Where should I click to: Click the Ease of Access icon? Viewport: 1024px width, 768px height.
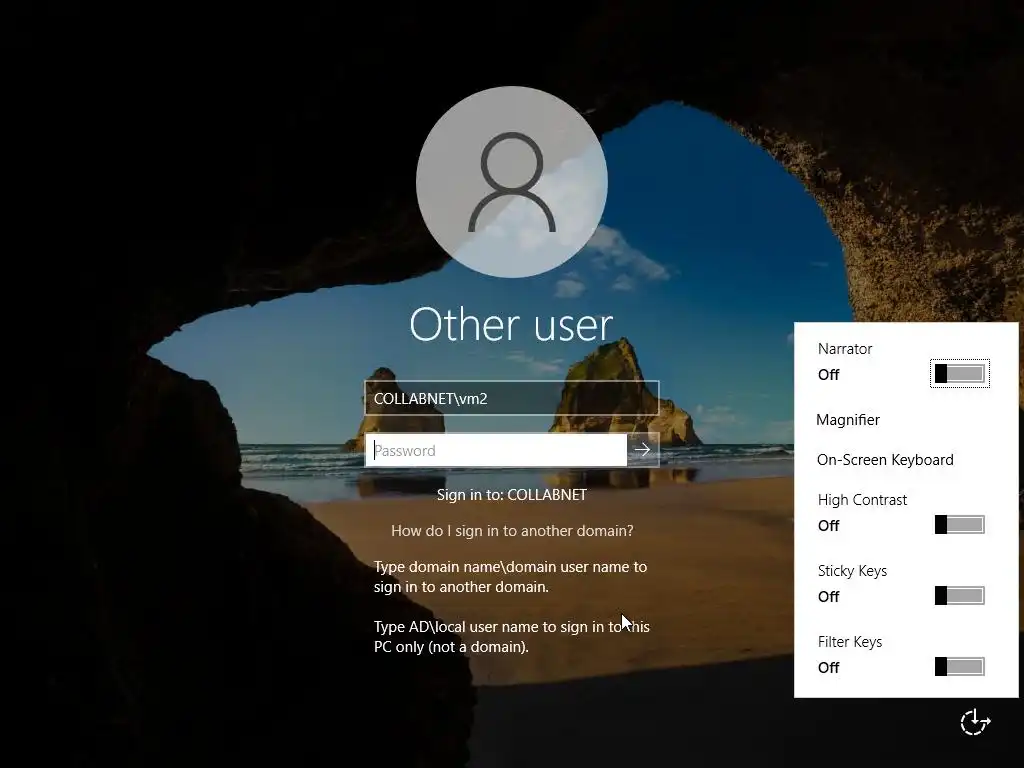975,722
